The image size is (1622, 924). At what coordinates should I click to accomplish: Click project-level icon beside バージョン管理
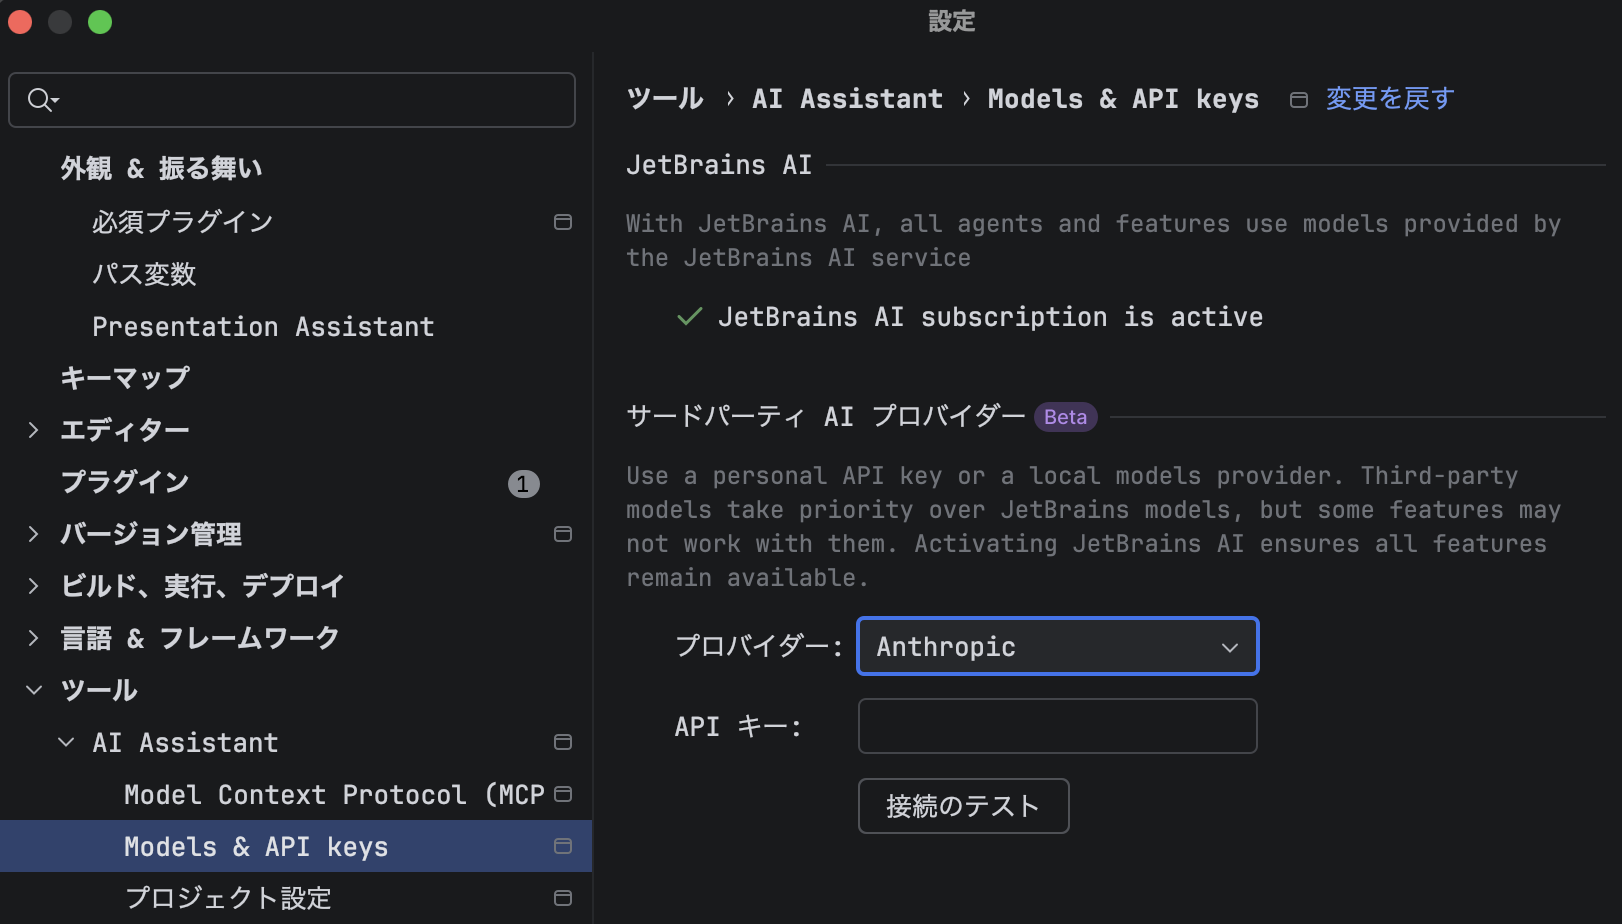[x=563, y=534]
